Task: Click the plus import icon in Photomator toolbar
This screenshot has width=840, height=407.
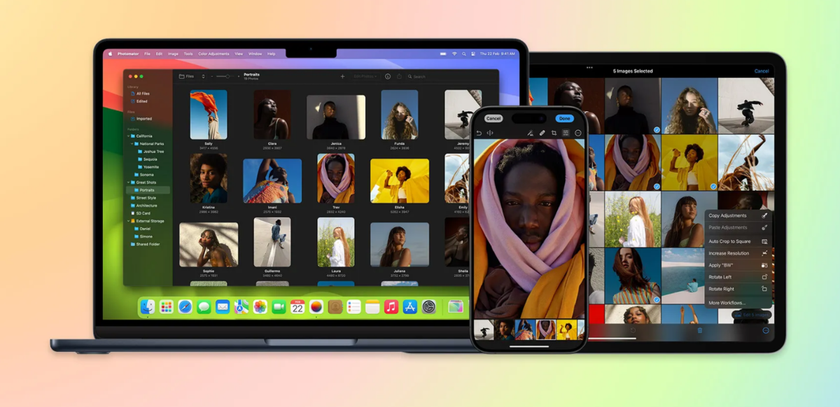Action: coord(342,77)
